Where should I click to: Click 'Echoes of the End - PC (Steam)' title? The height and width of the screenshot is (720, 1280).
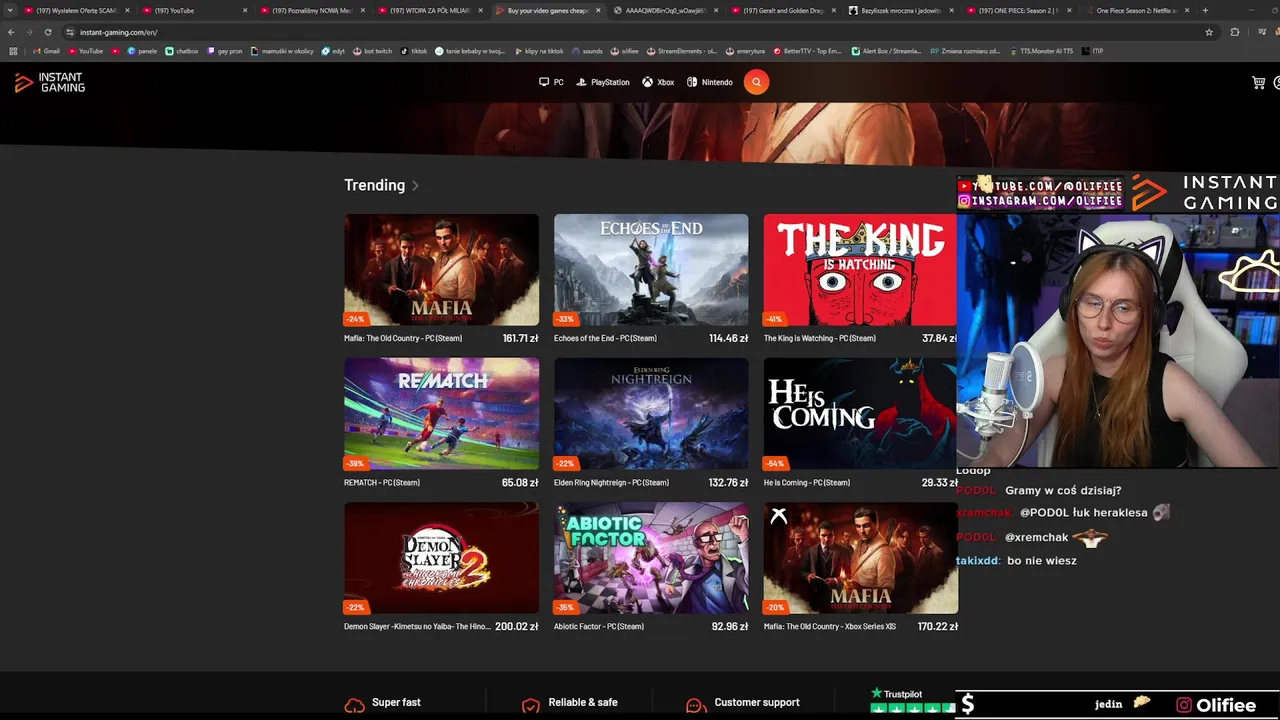tap(605, 338)
